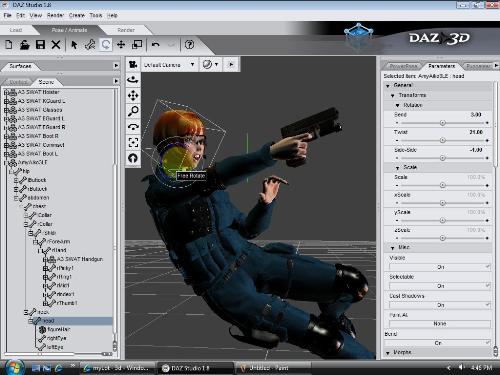Screen dimensions: 500x375
Task: Activate the Rotate tool in main toolbar
Action: [x=106, y=45]
